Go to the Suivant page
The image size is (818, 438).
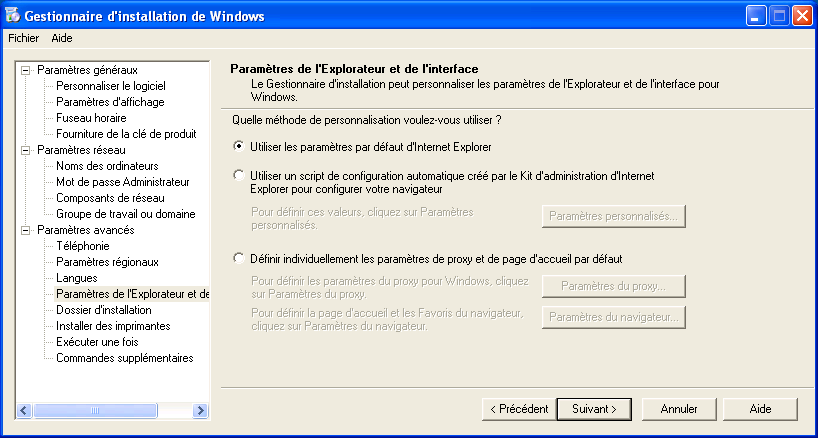[594, 409]
